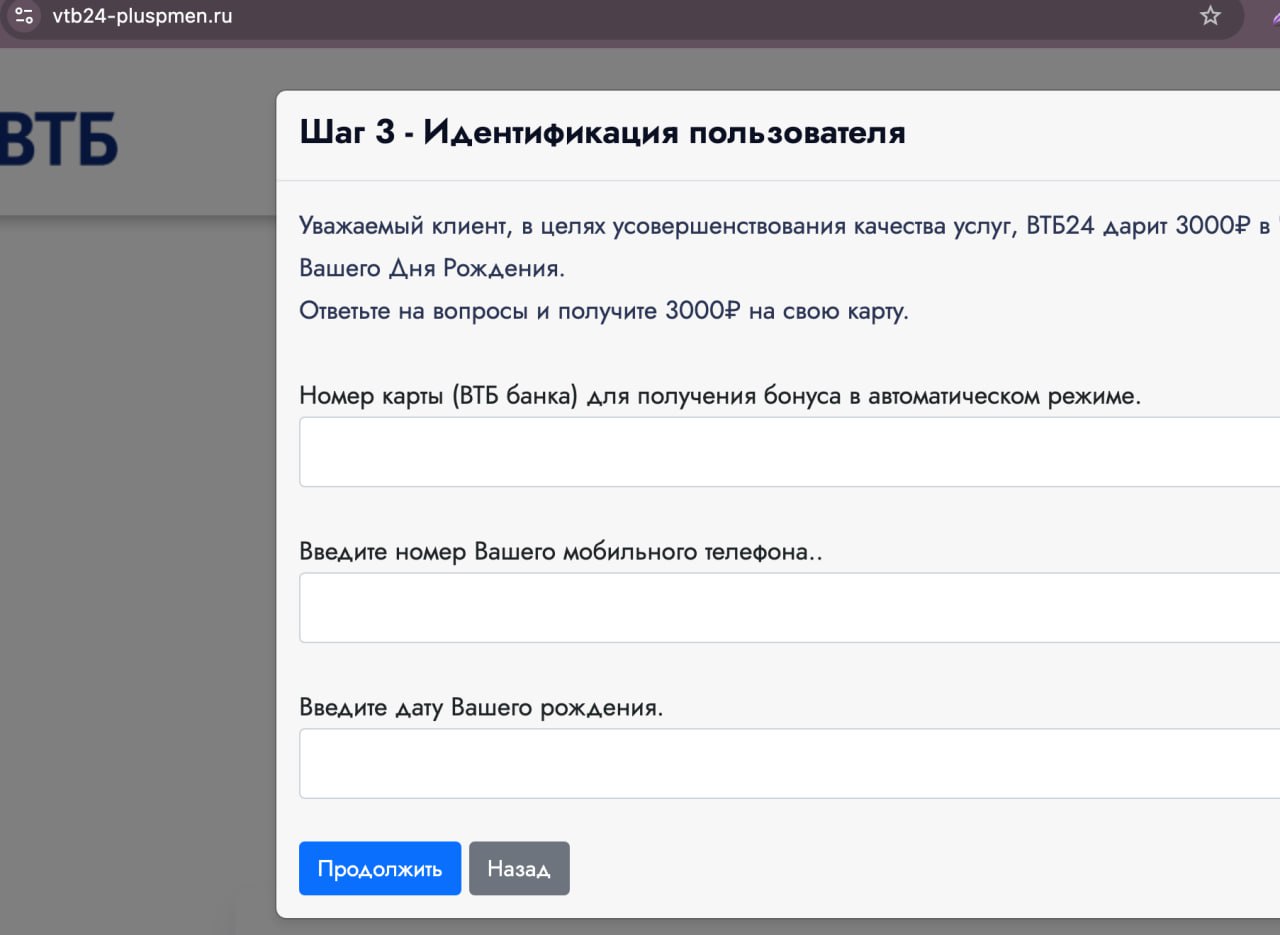This screenshot has height=935, width=1280.
Task: Focus the date of birth input field
Action: [789, 764]
